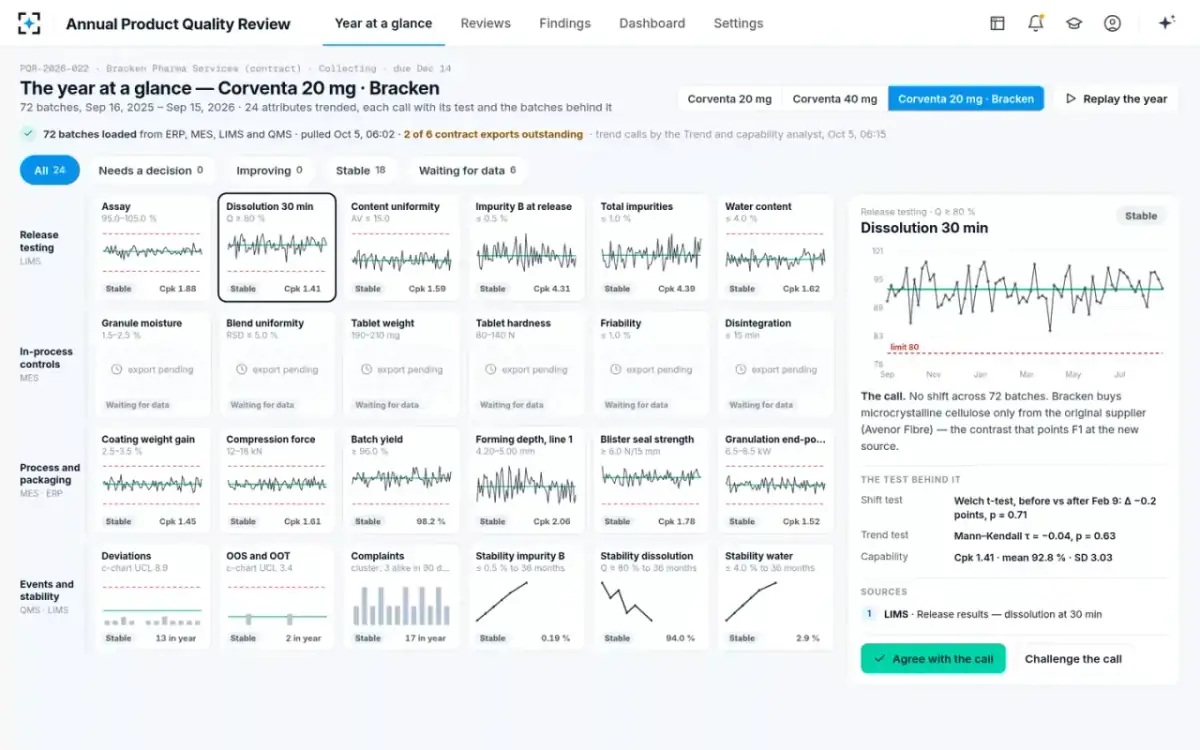Screen dimensions: 1200x750
Task: Open the Complaints card
Action: pyautogui.click(x=401, y=597)
